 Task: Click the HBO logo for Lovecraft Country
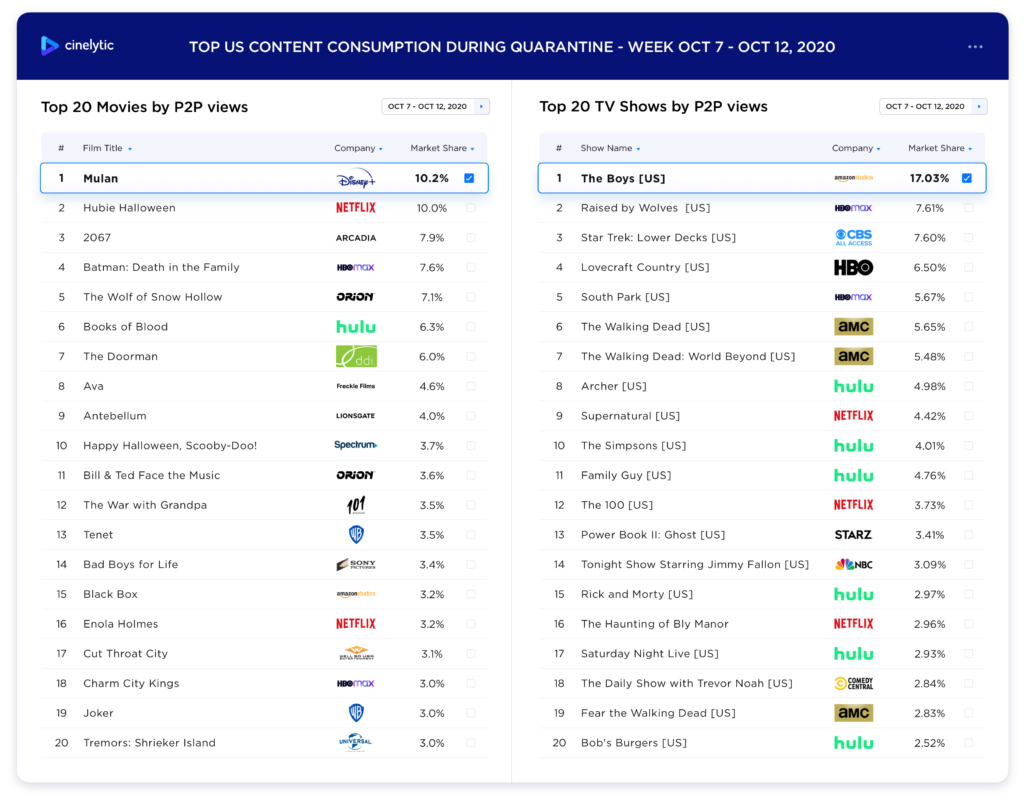[854, 267]
